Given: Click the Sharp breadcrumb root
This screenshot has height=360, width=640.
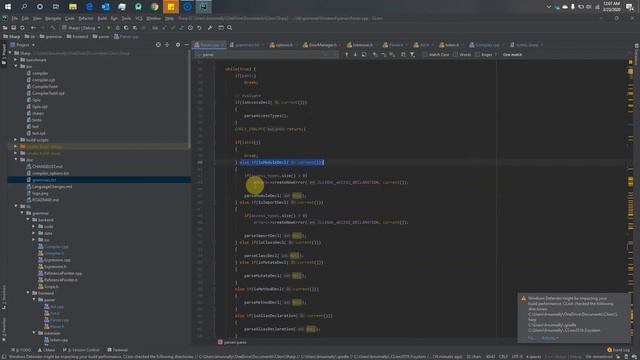Looking at the screenshot, I should tap(11, 36).
